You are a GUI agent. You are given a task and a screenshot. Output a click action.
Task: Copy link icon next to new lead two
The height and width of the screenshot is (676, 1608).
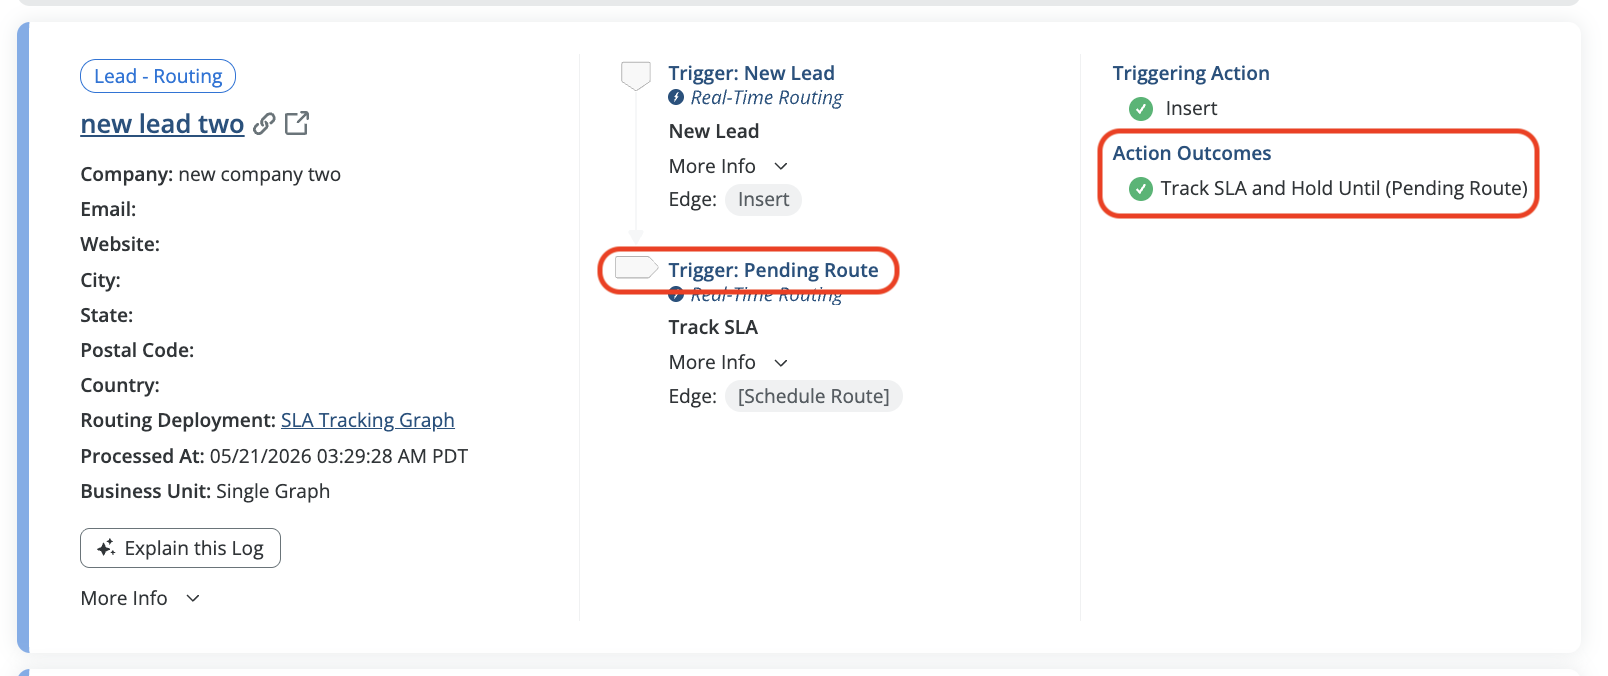coord(264,124)
